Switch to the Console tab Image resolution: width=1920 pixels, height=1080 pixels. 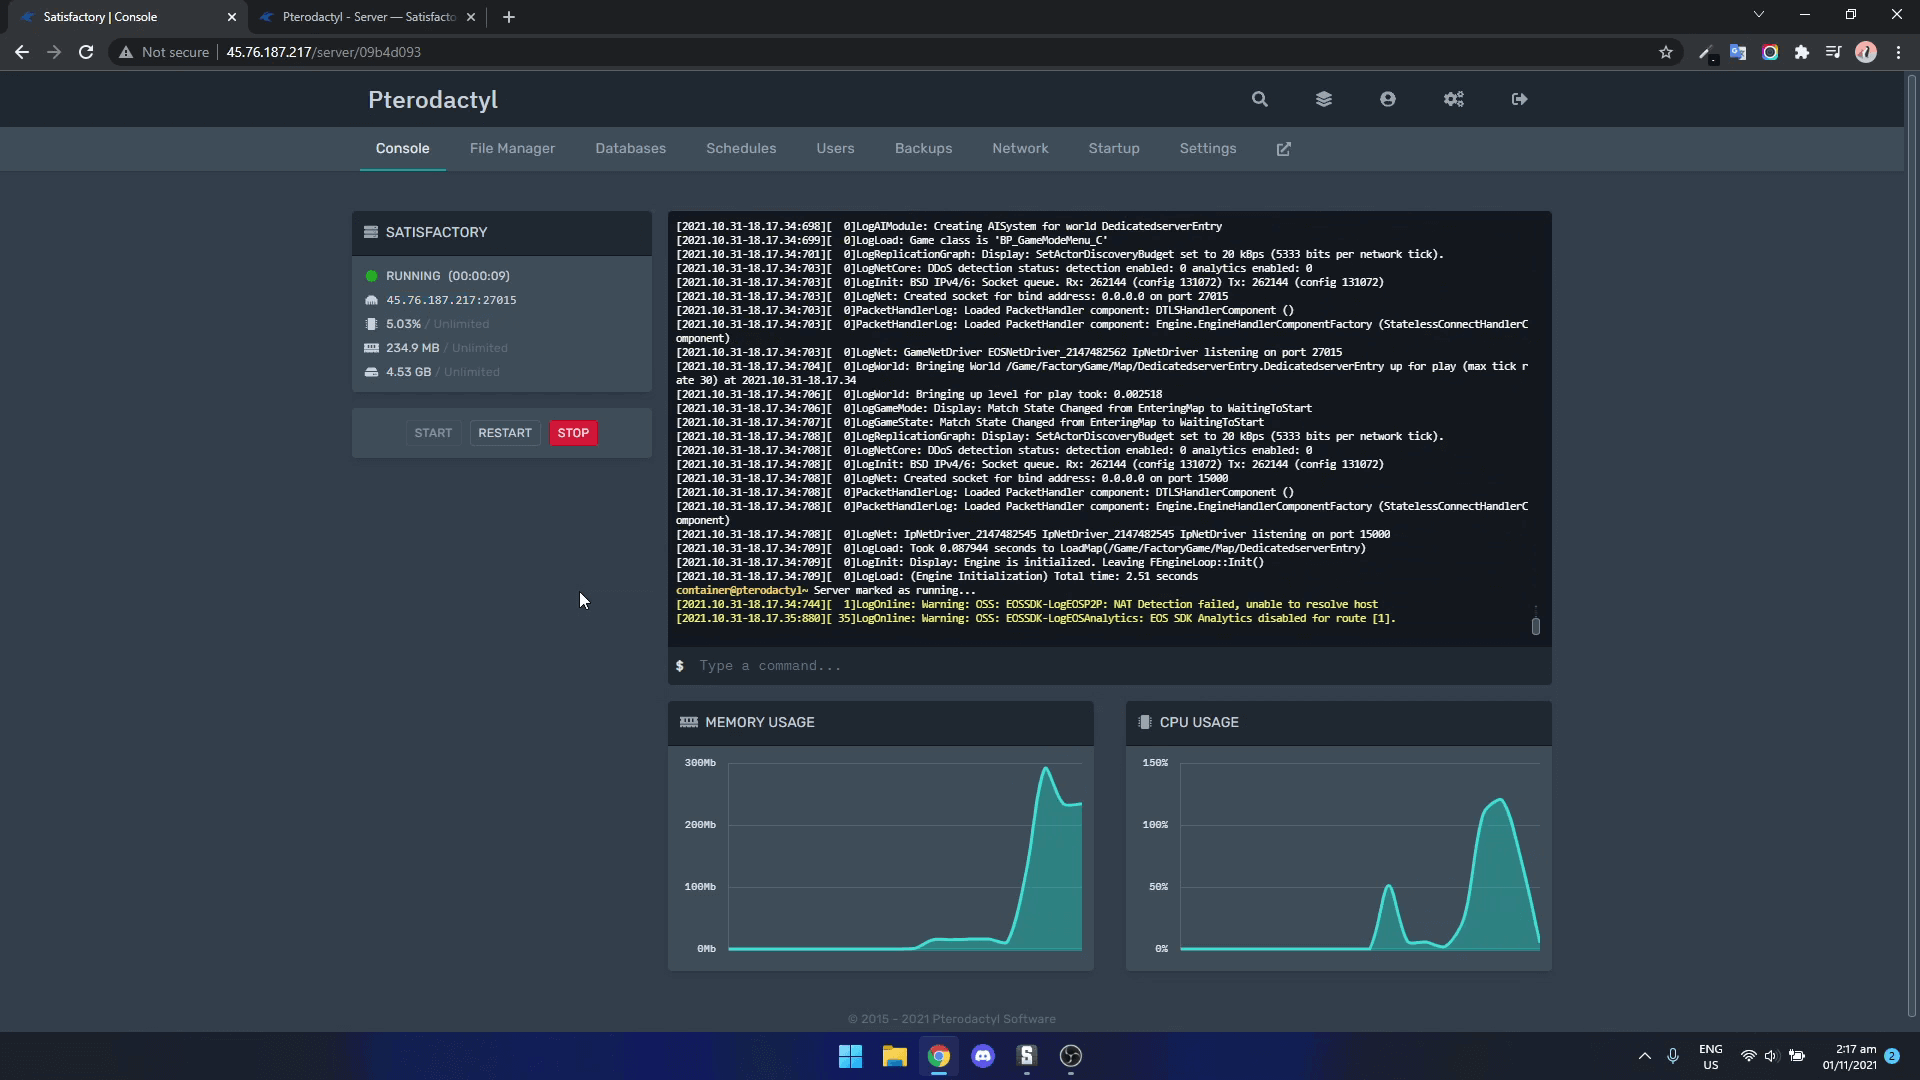pos(402,149)
